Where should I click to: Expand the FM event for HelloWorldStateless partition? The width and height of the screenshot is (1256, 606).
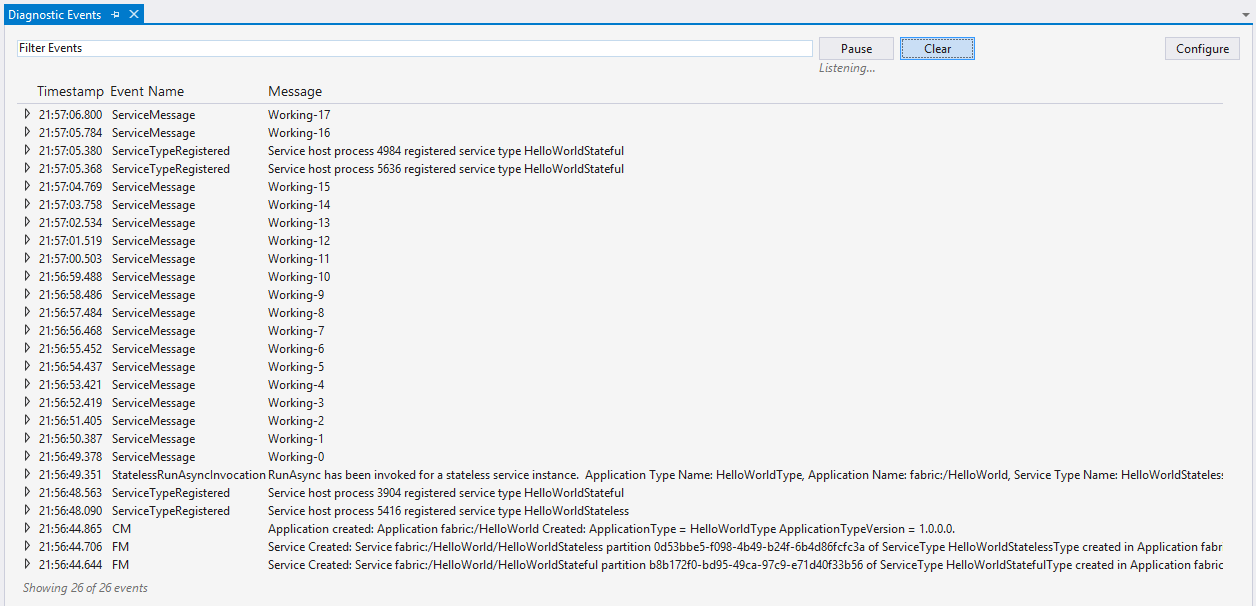[27, 546]
